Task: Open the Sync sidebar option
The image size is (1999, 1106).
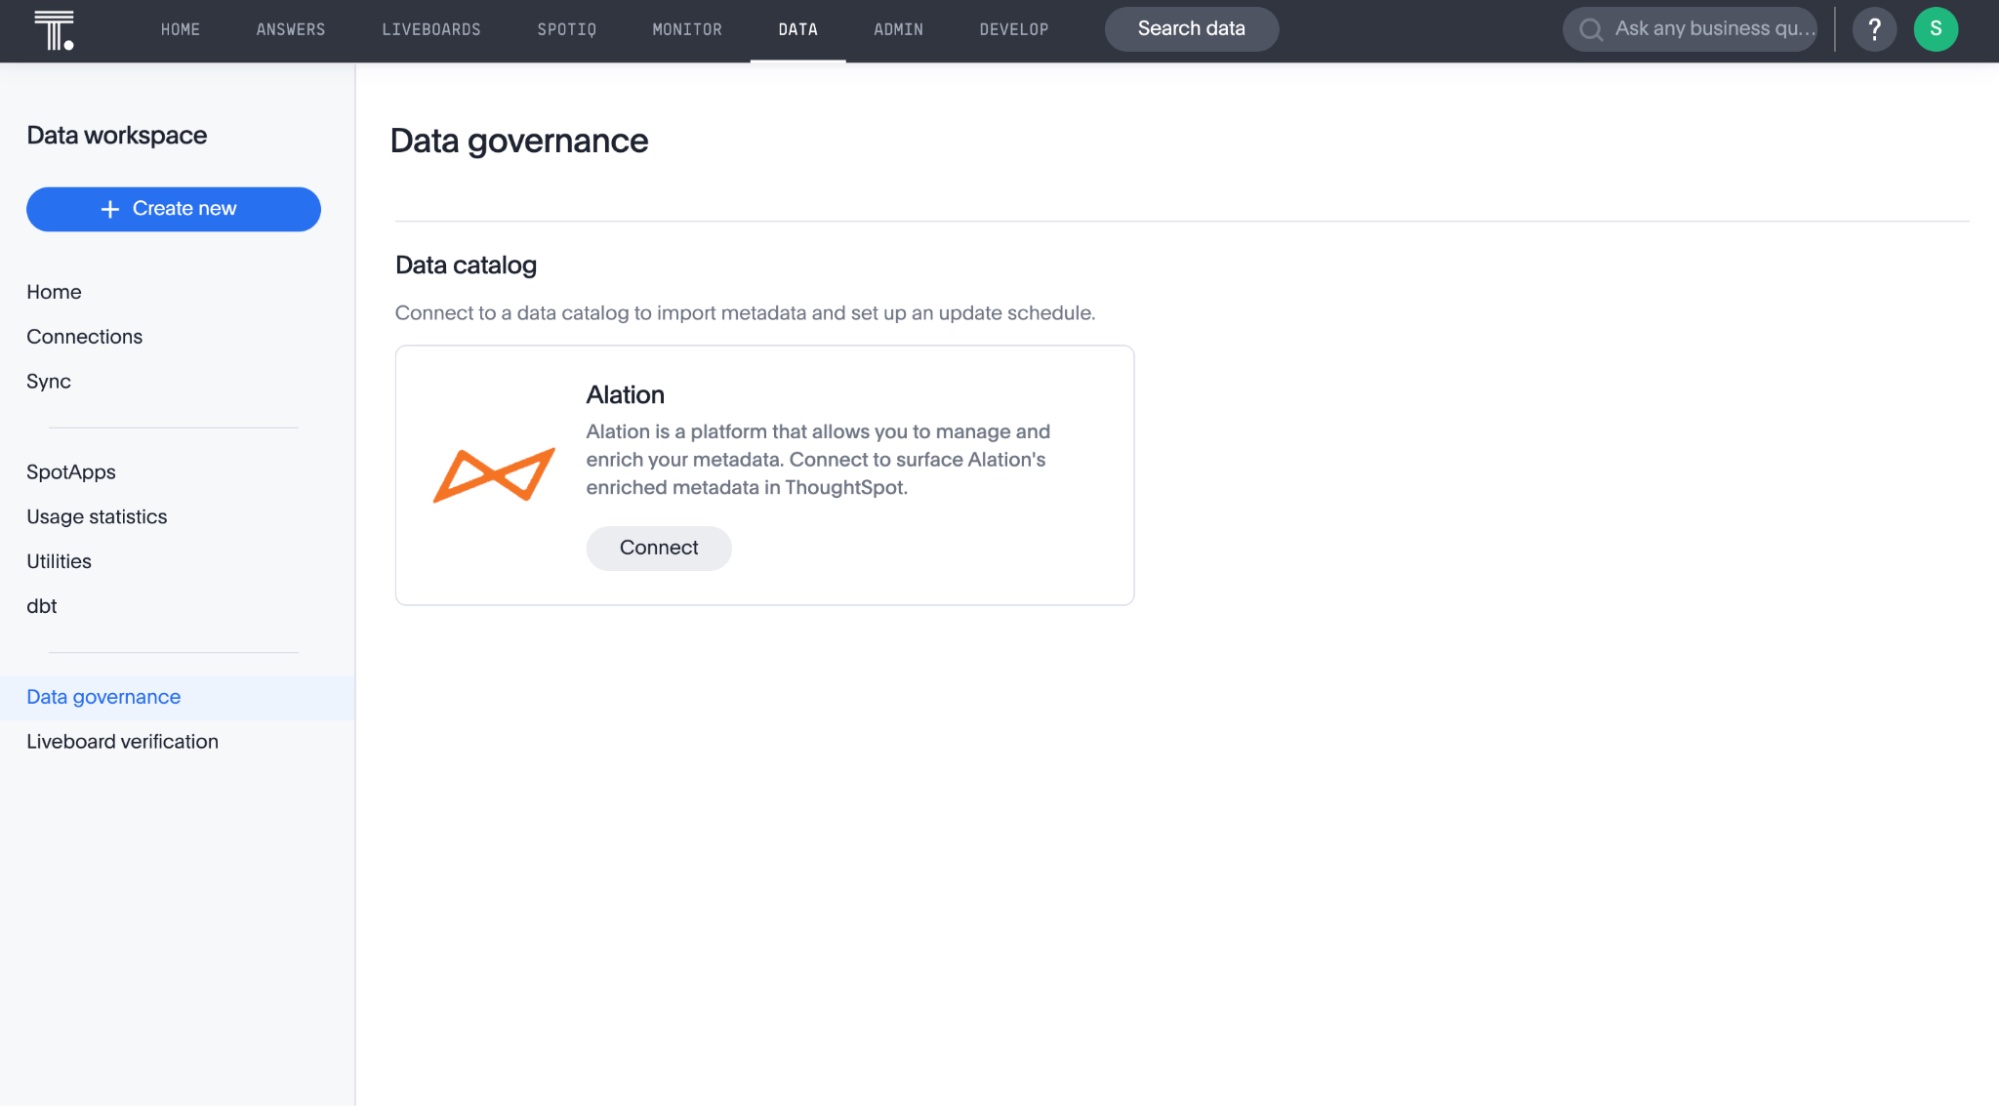Action: click(48, 381)
